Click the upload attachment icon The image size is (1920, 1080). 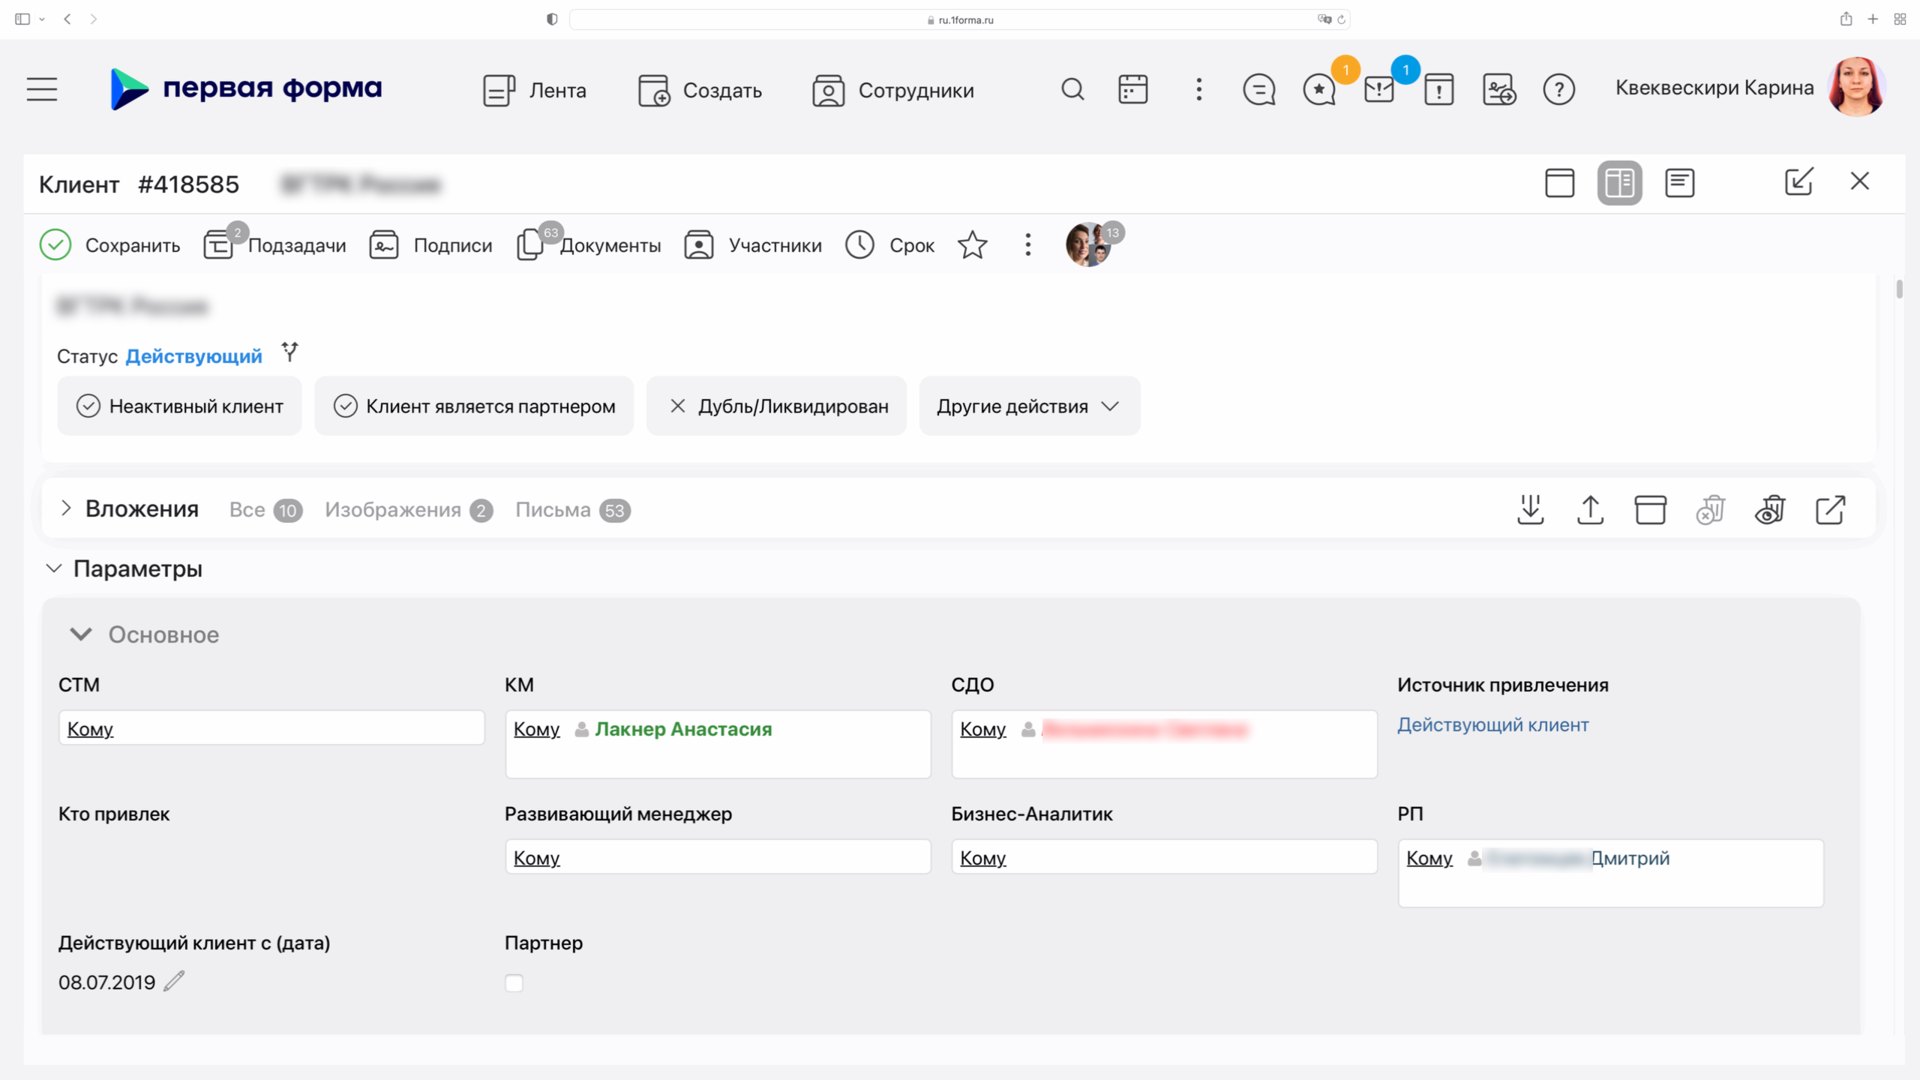1590,510
